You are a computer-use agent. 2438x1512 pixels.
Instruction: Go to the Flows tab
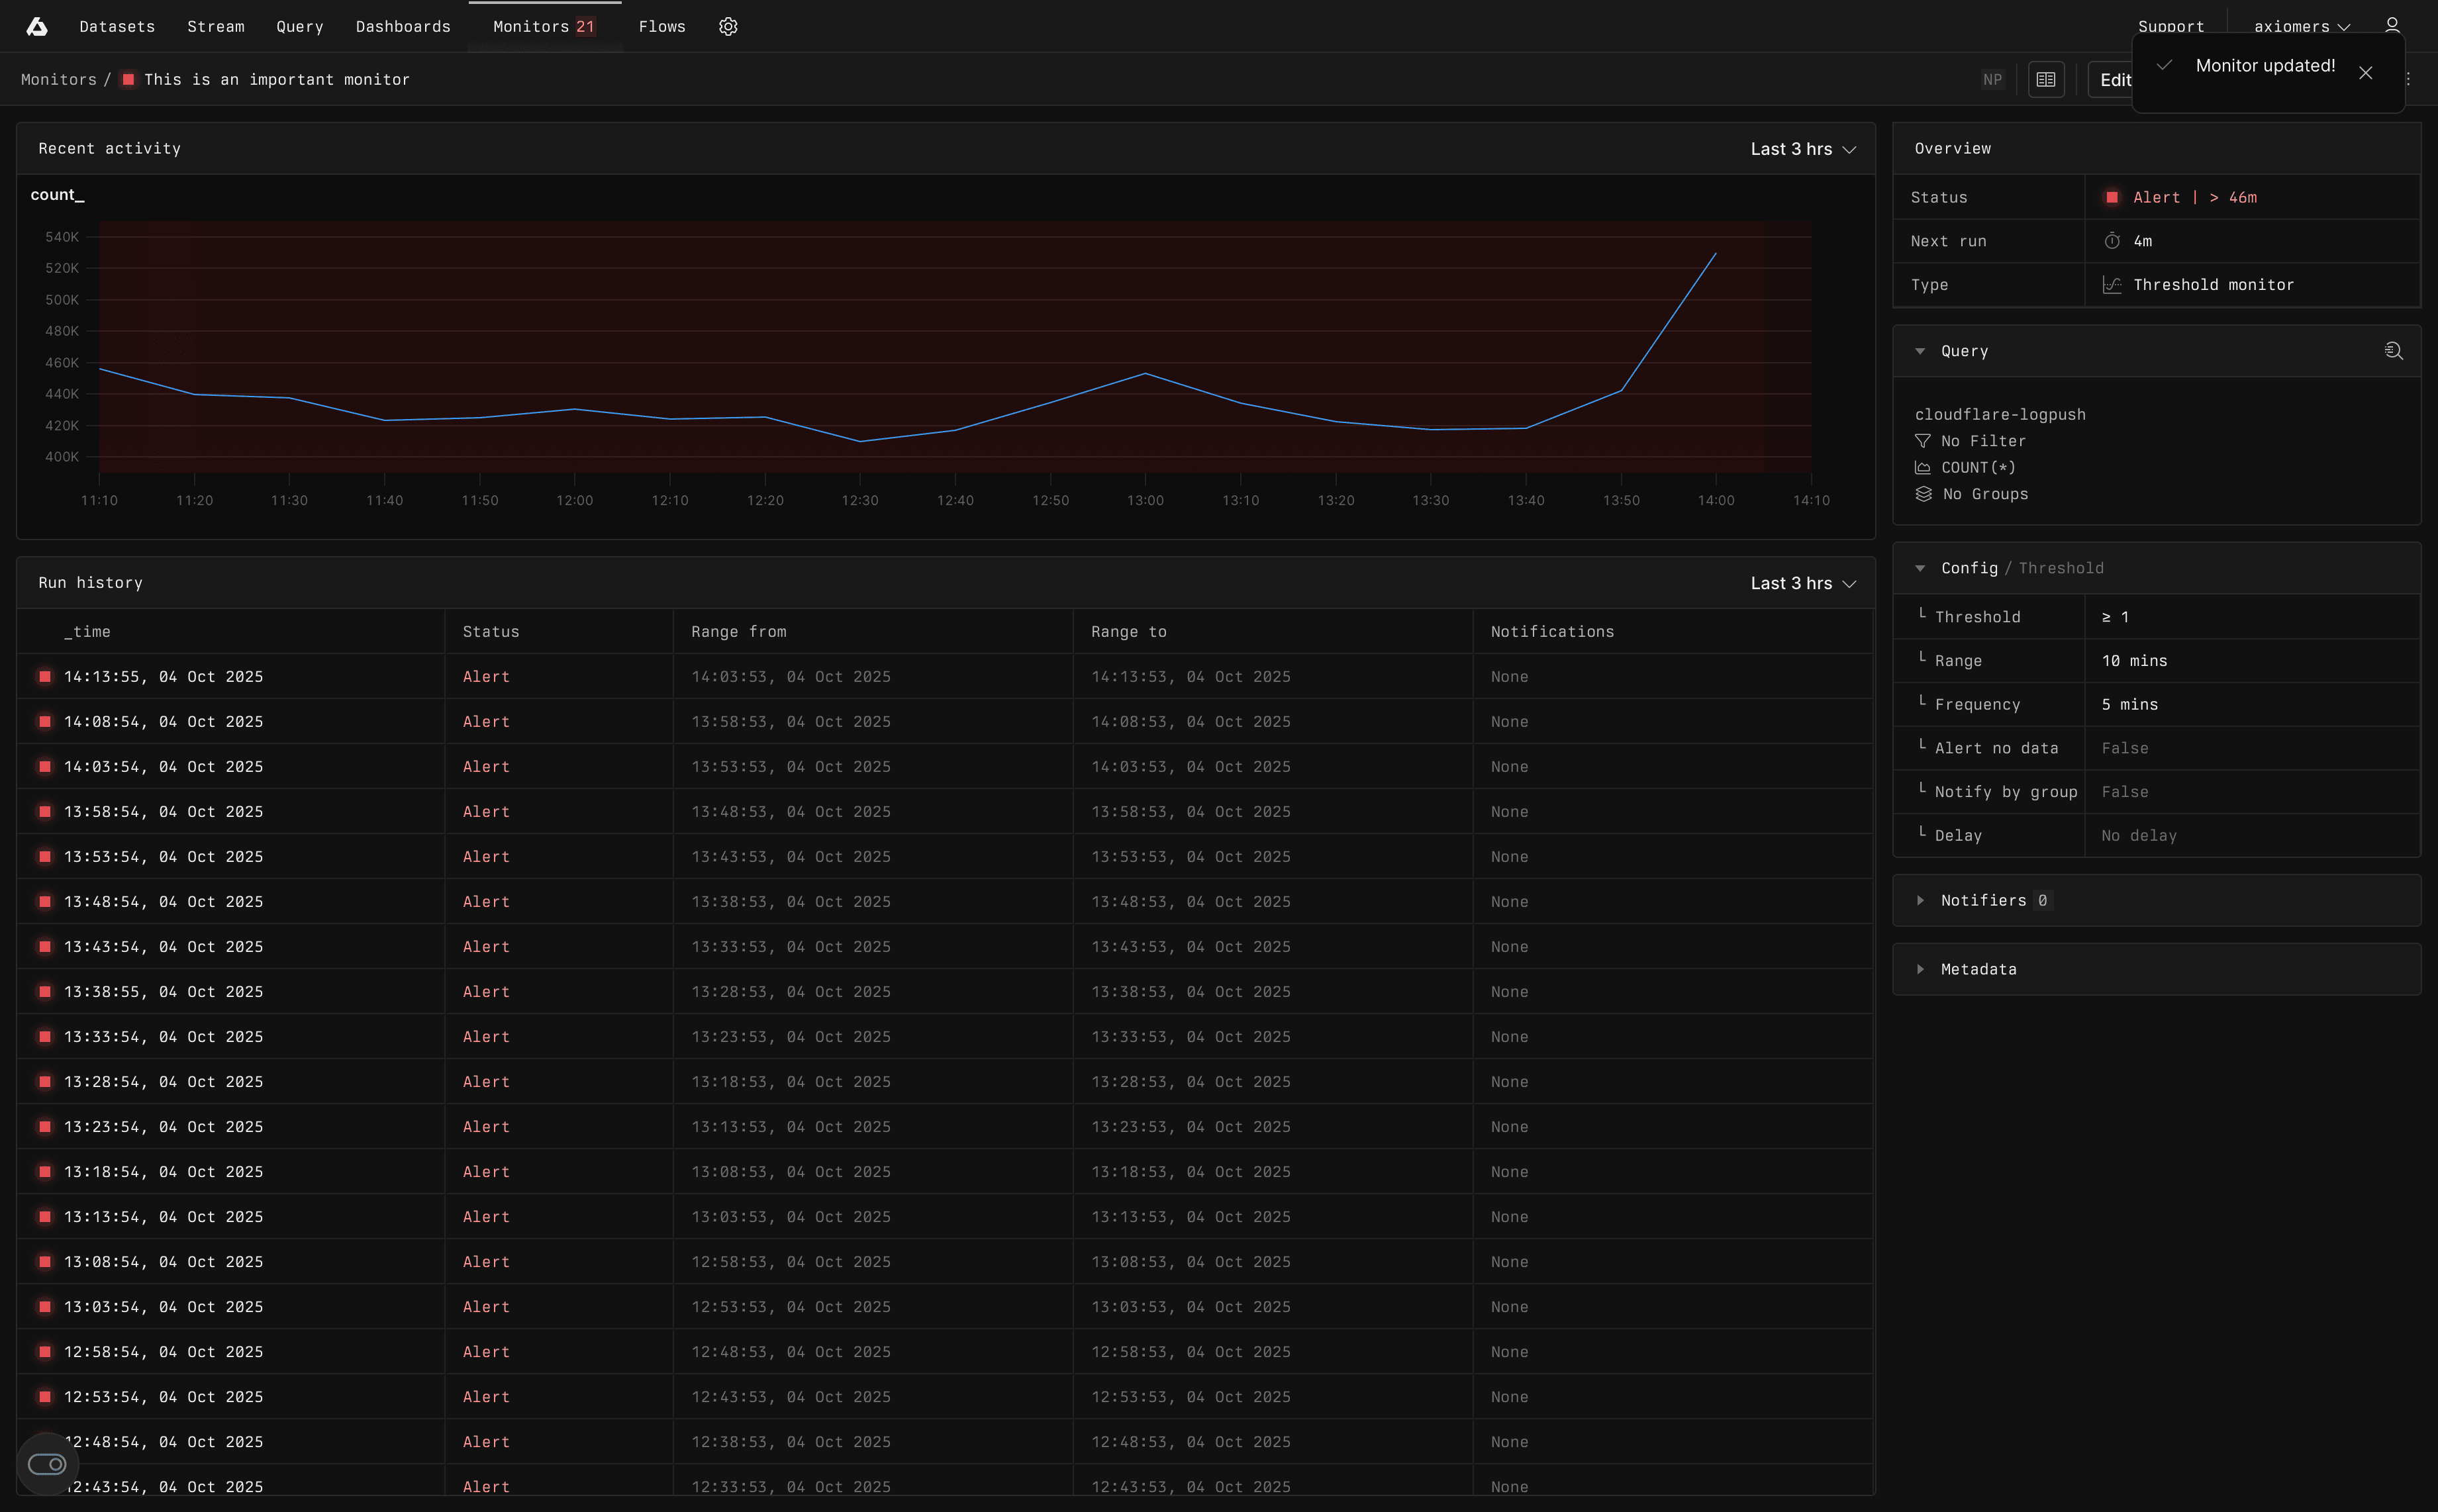point(662,27)
